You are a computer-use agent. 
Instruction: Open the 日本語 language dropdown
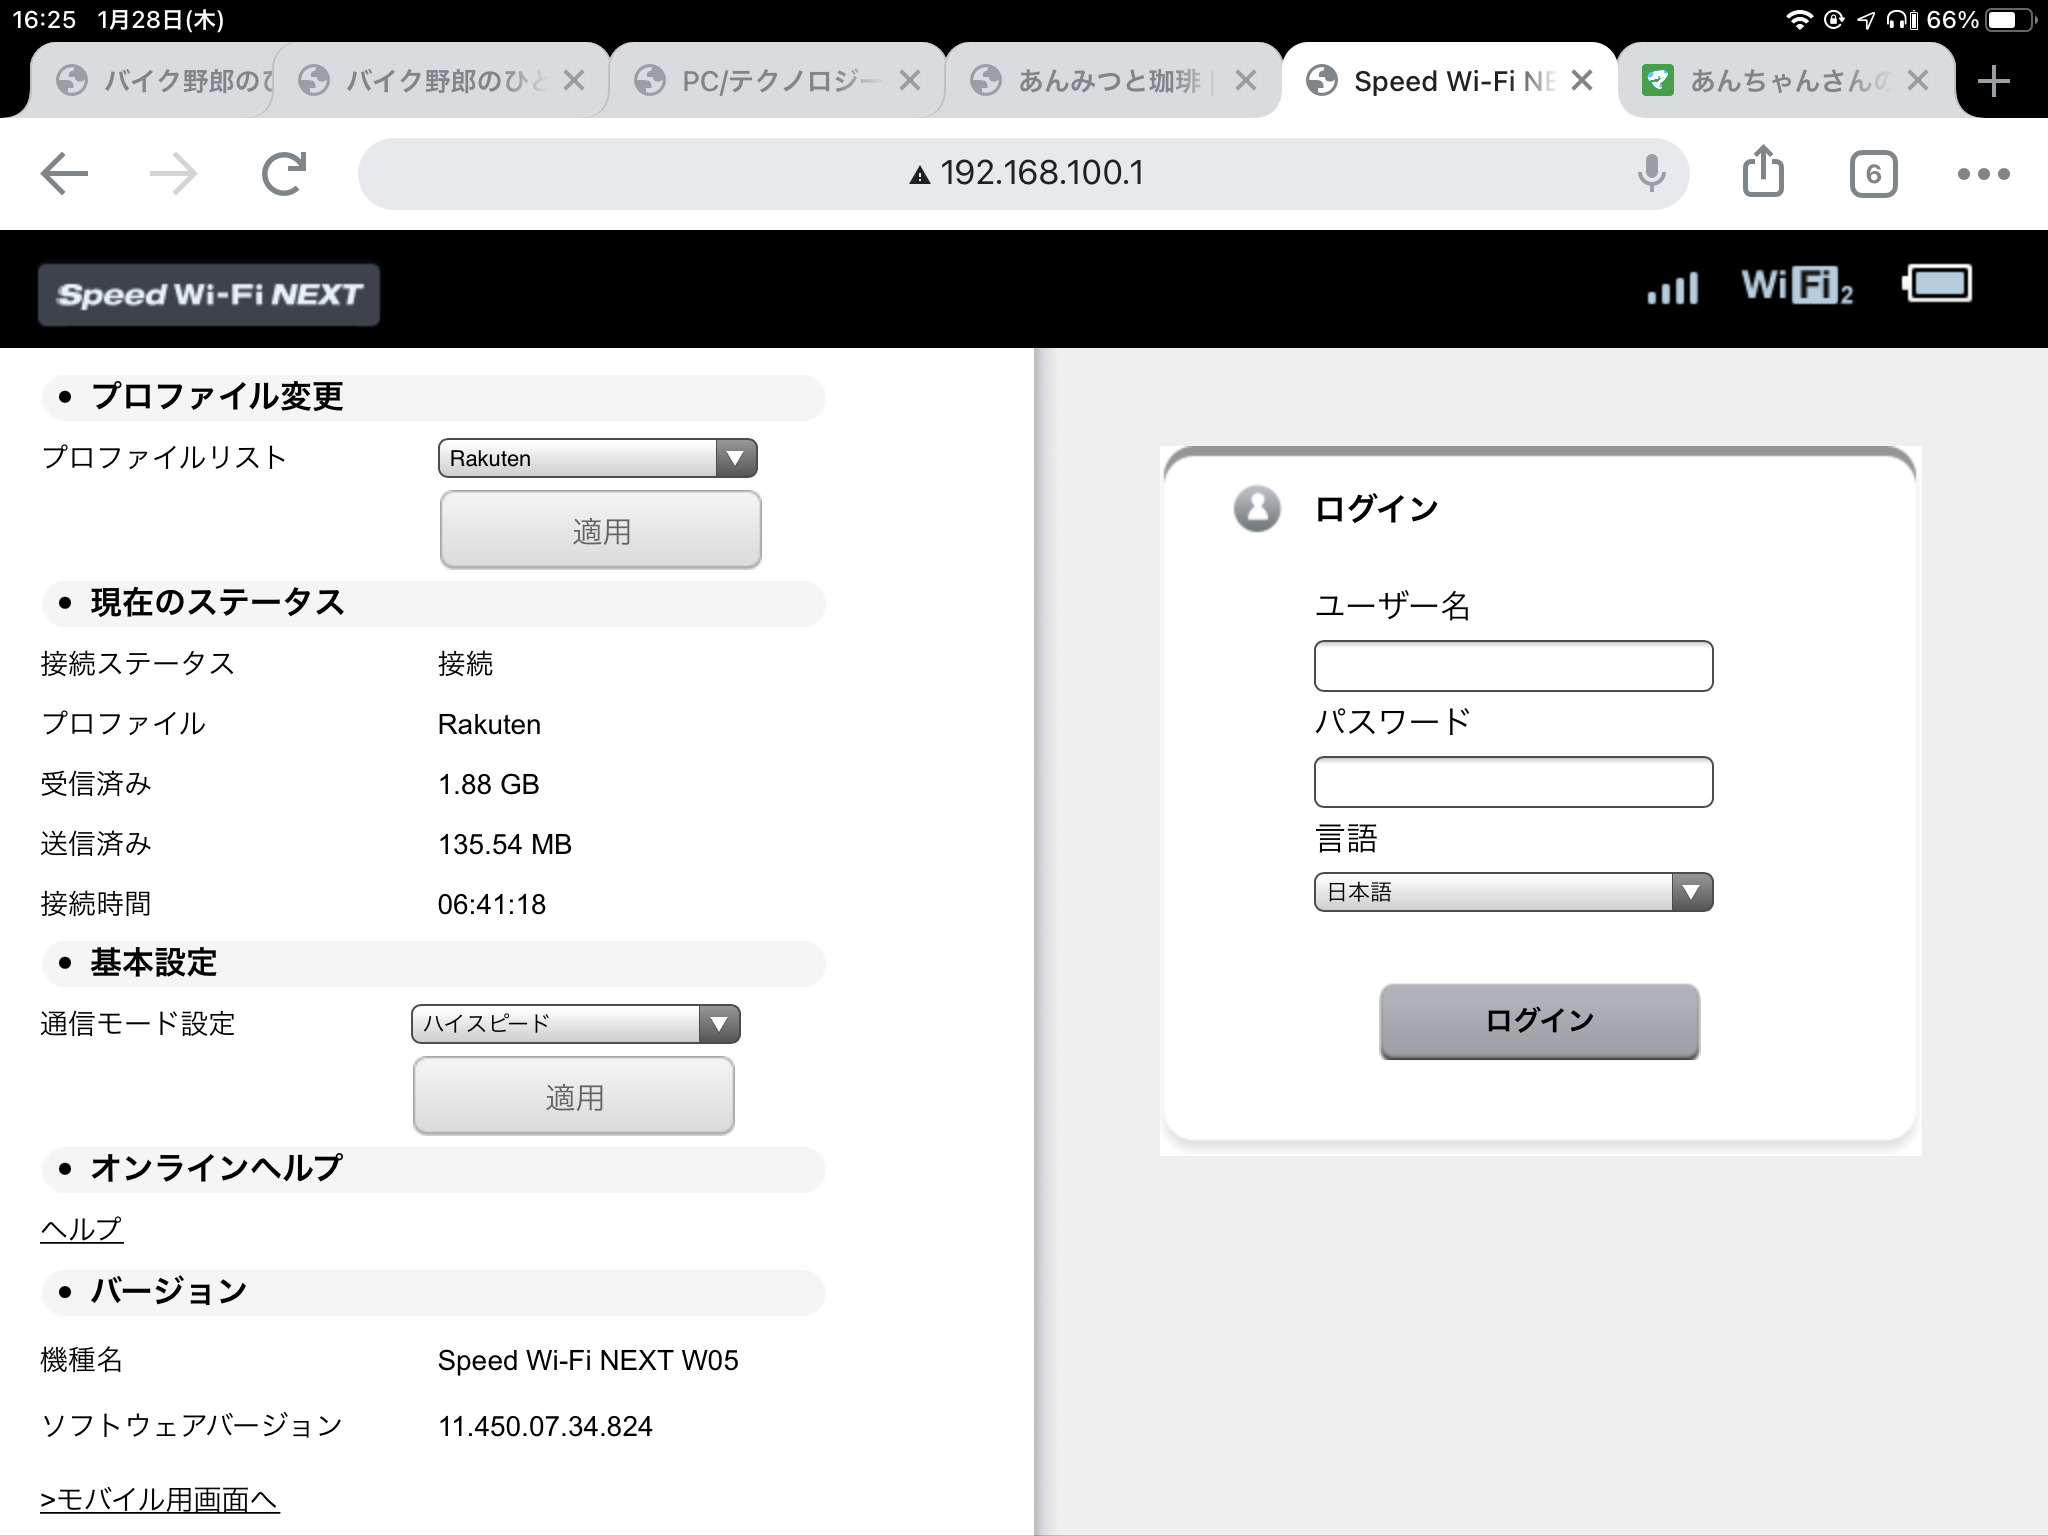pyautogui.click(x=1513, y=892)
